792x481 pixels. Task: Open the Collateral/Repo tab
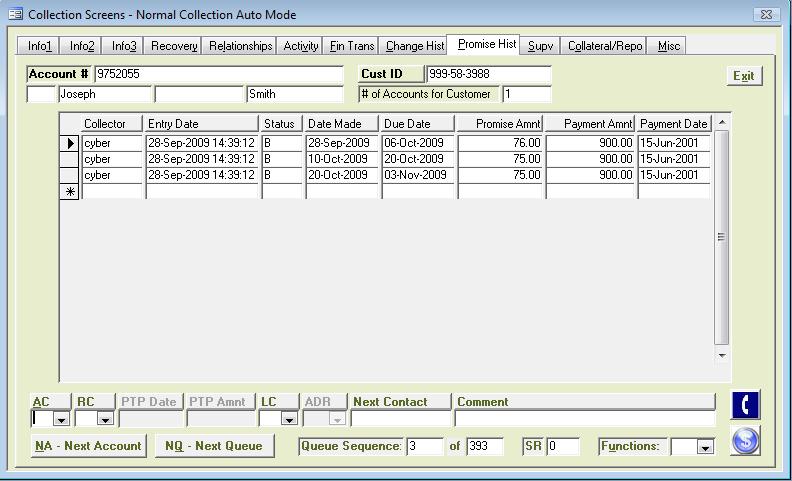pos(604,45)
